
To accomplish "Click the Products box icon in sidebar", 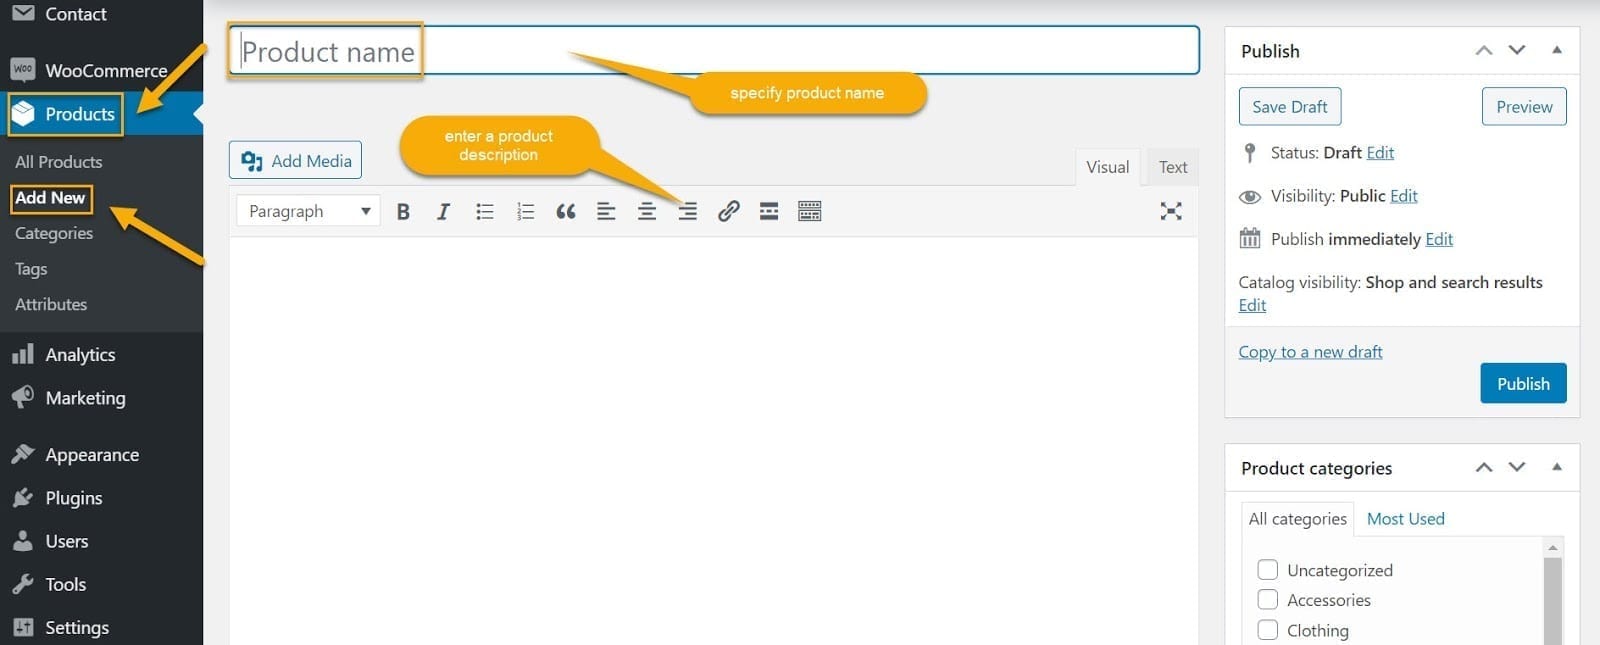I will click(x=23, y=114).
